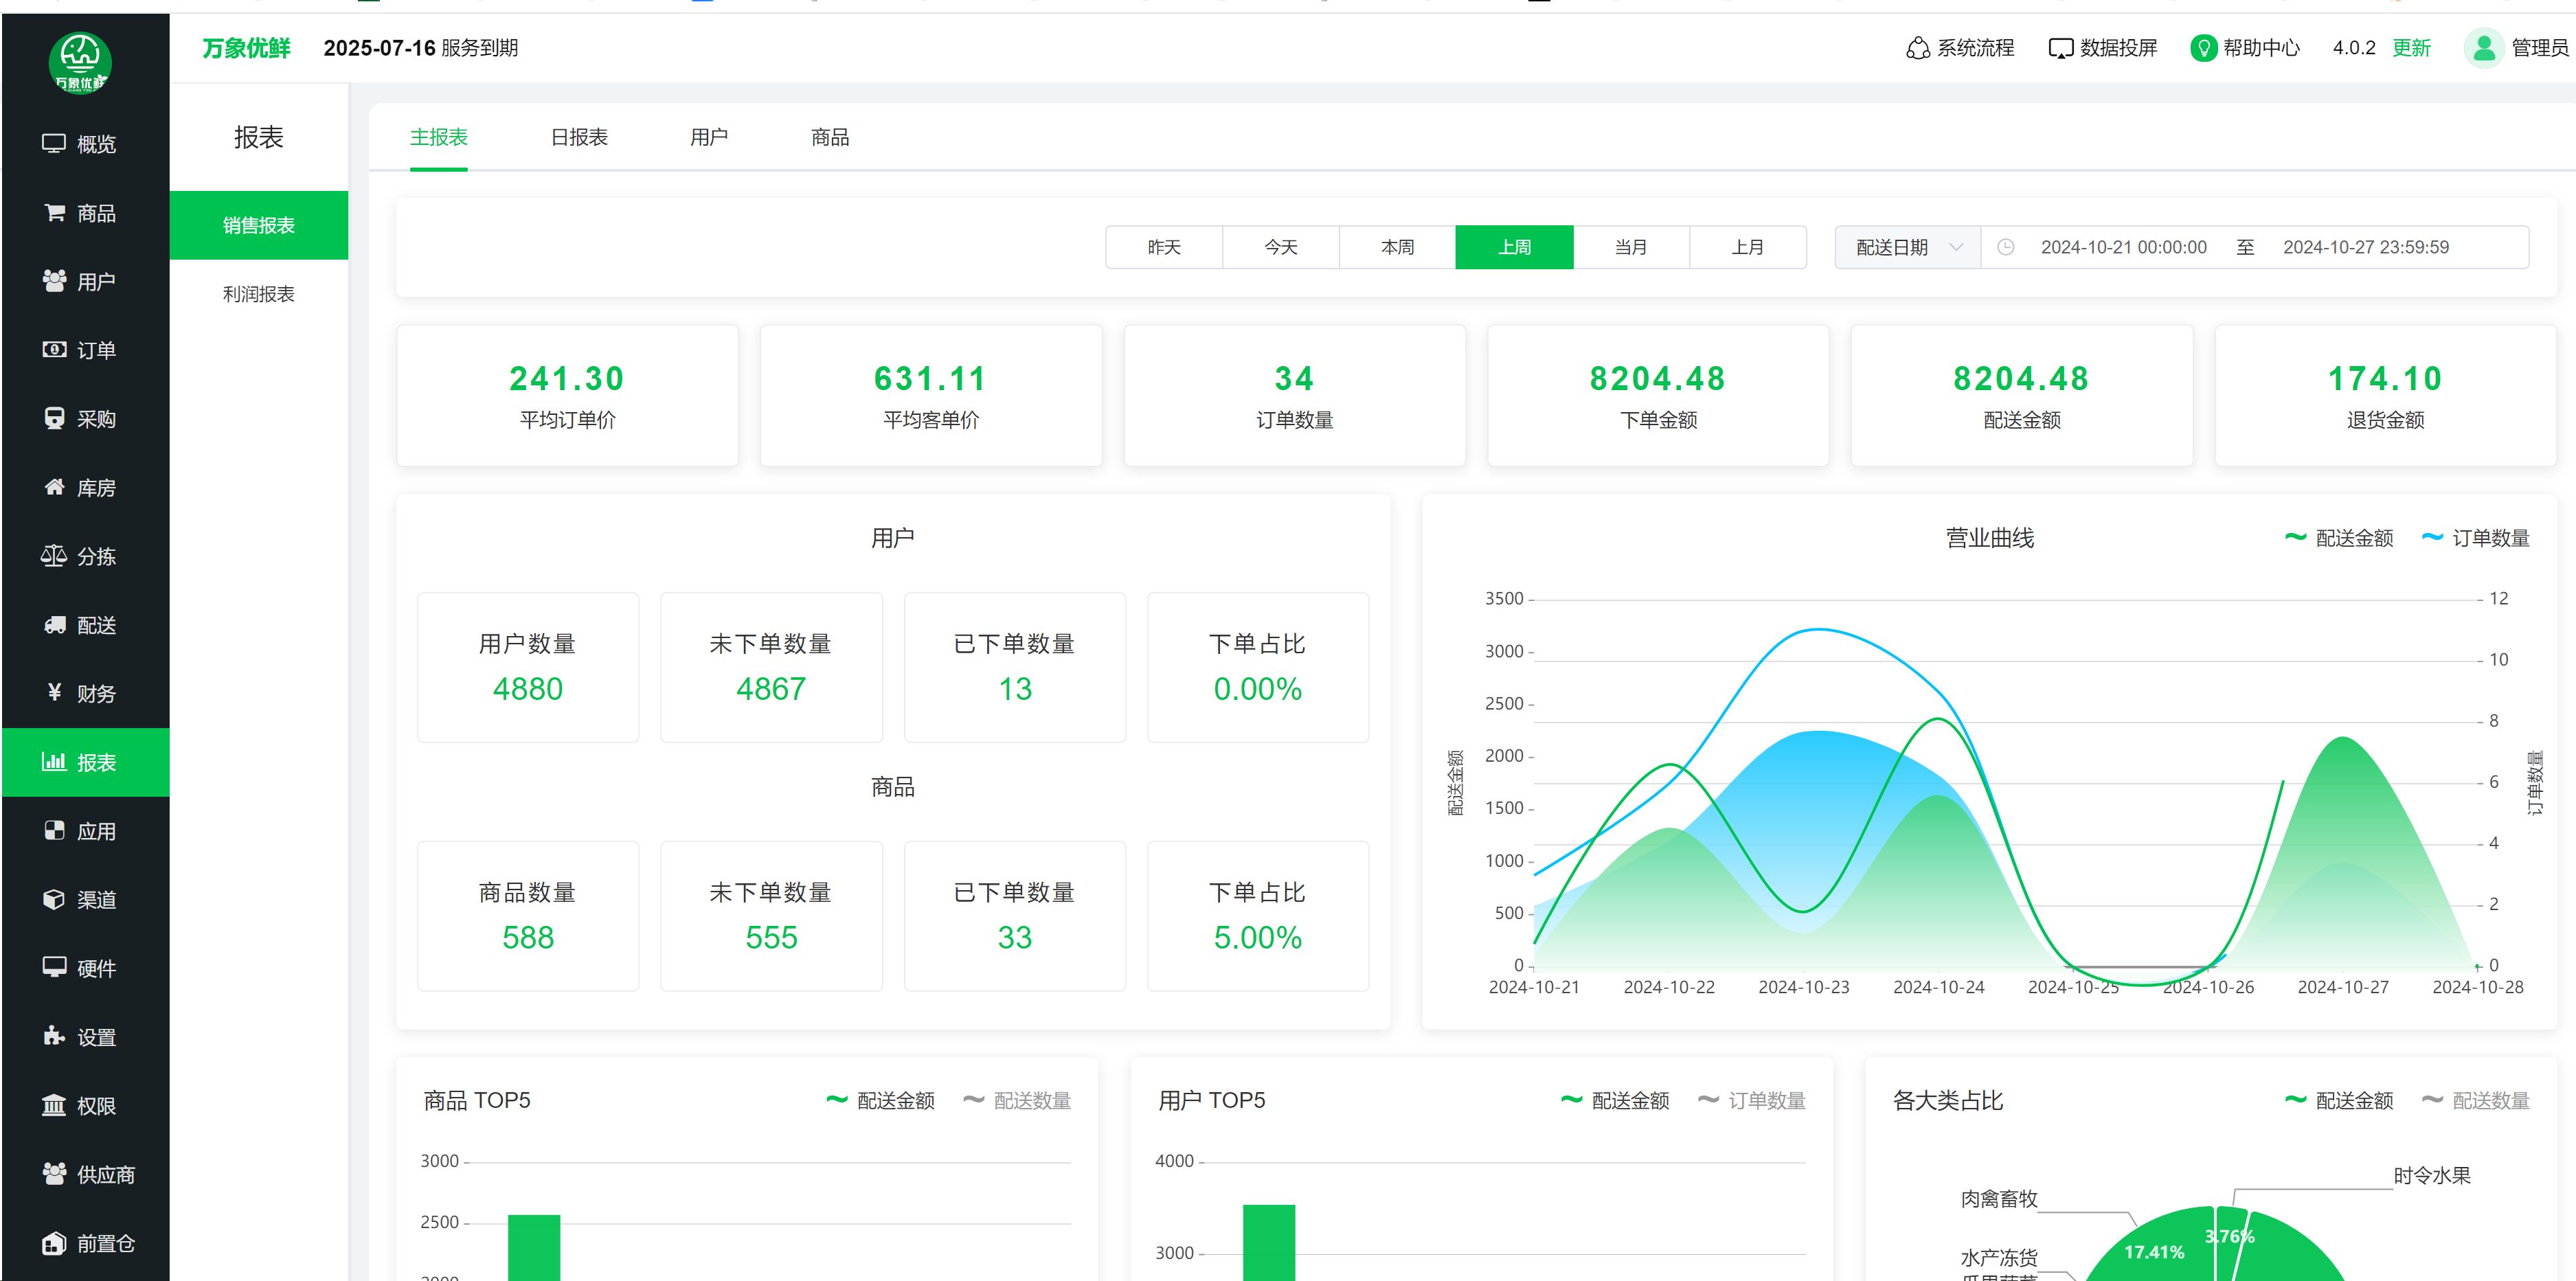This screenshot has height=1281, width=2576.
Task: Toggle 订单数量 legend in 营业曲线 chart
Action: click(x=2475, y=538)
